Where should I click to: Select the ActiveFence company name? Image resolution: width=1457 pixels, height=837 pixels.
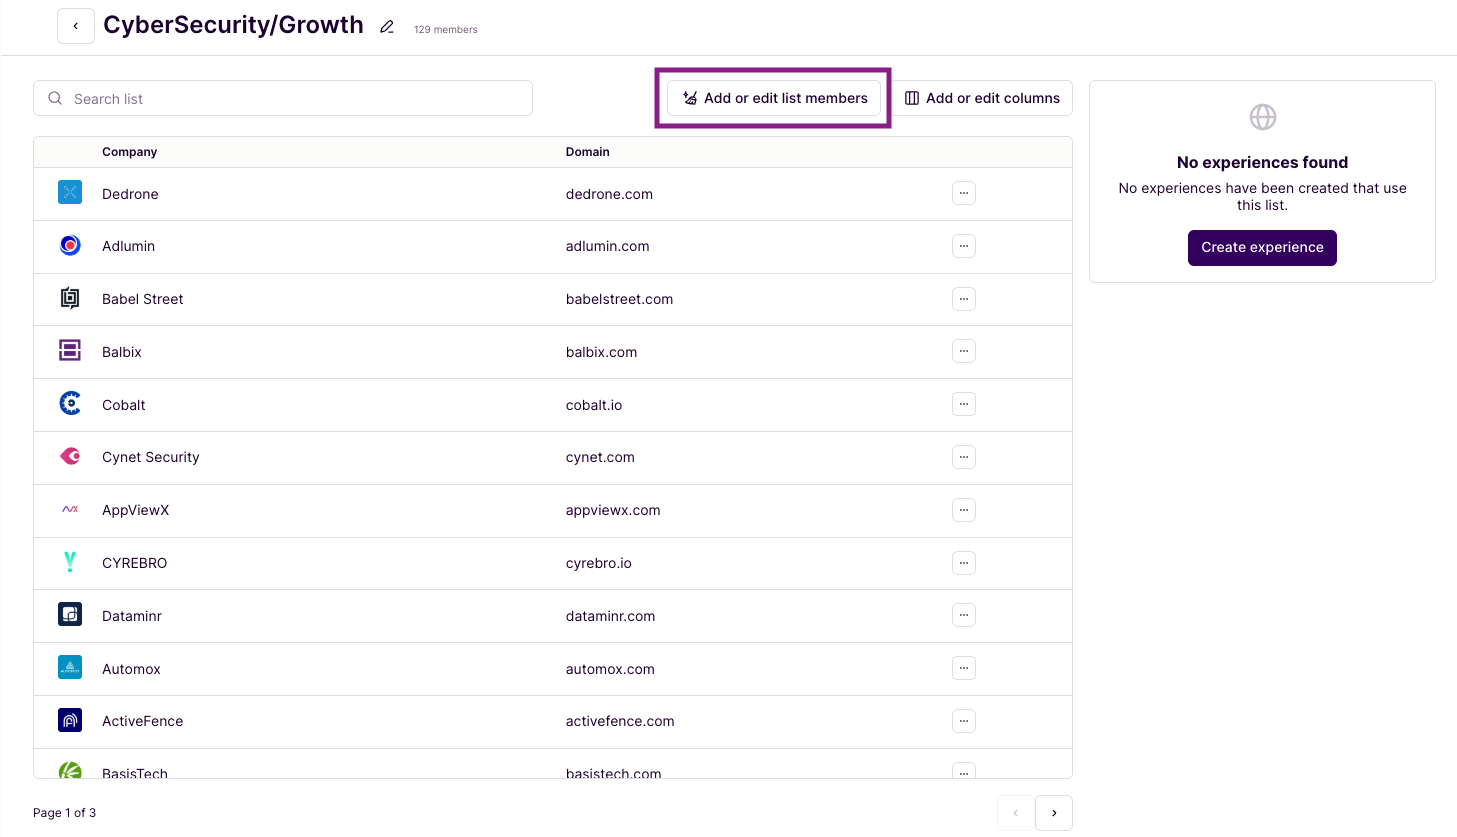point(143,721)
